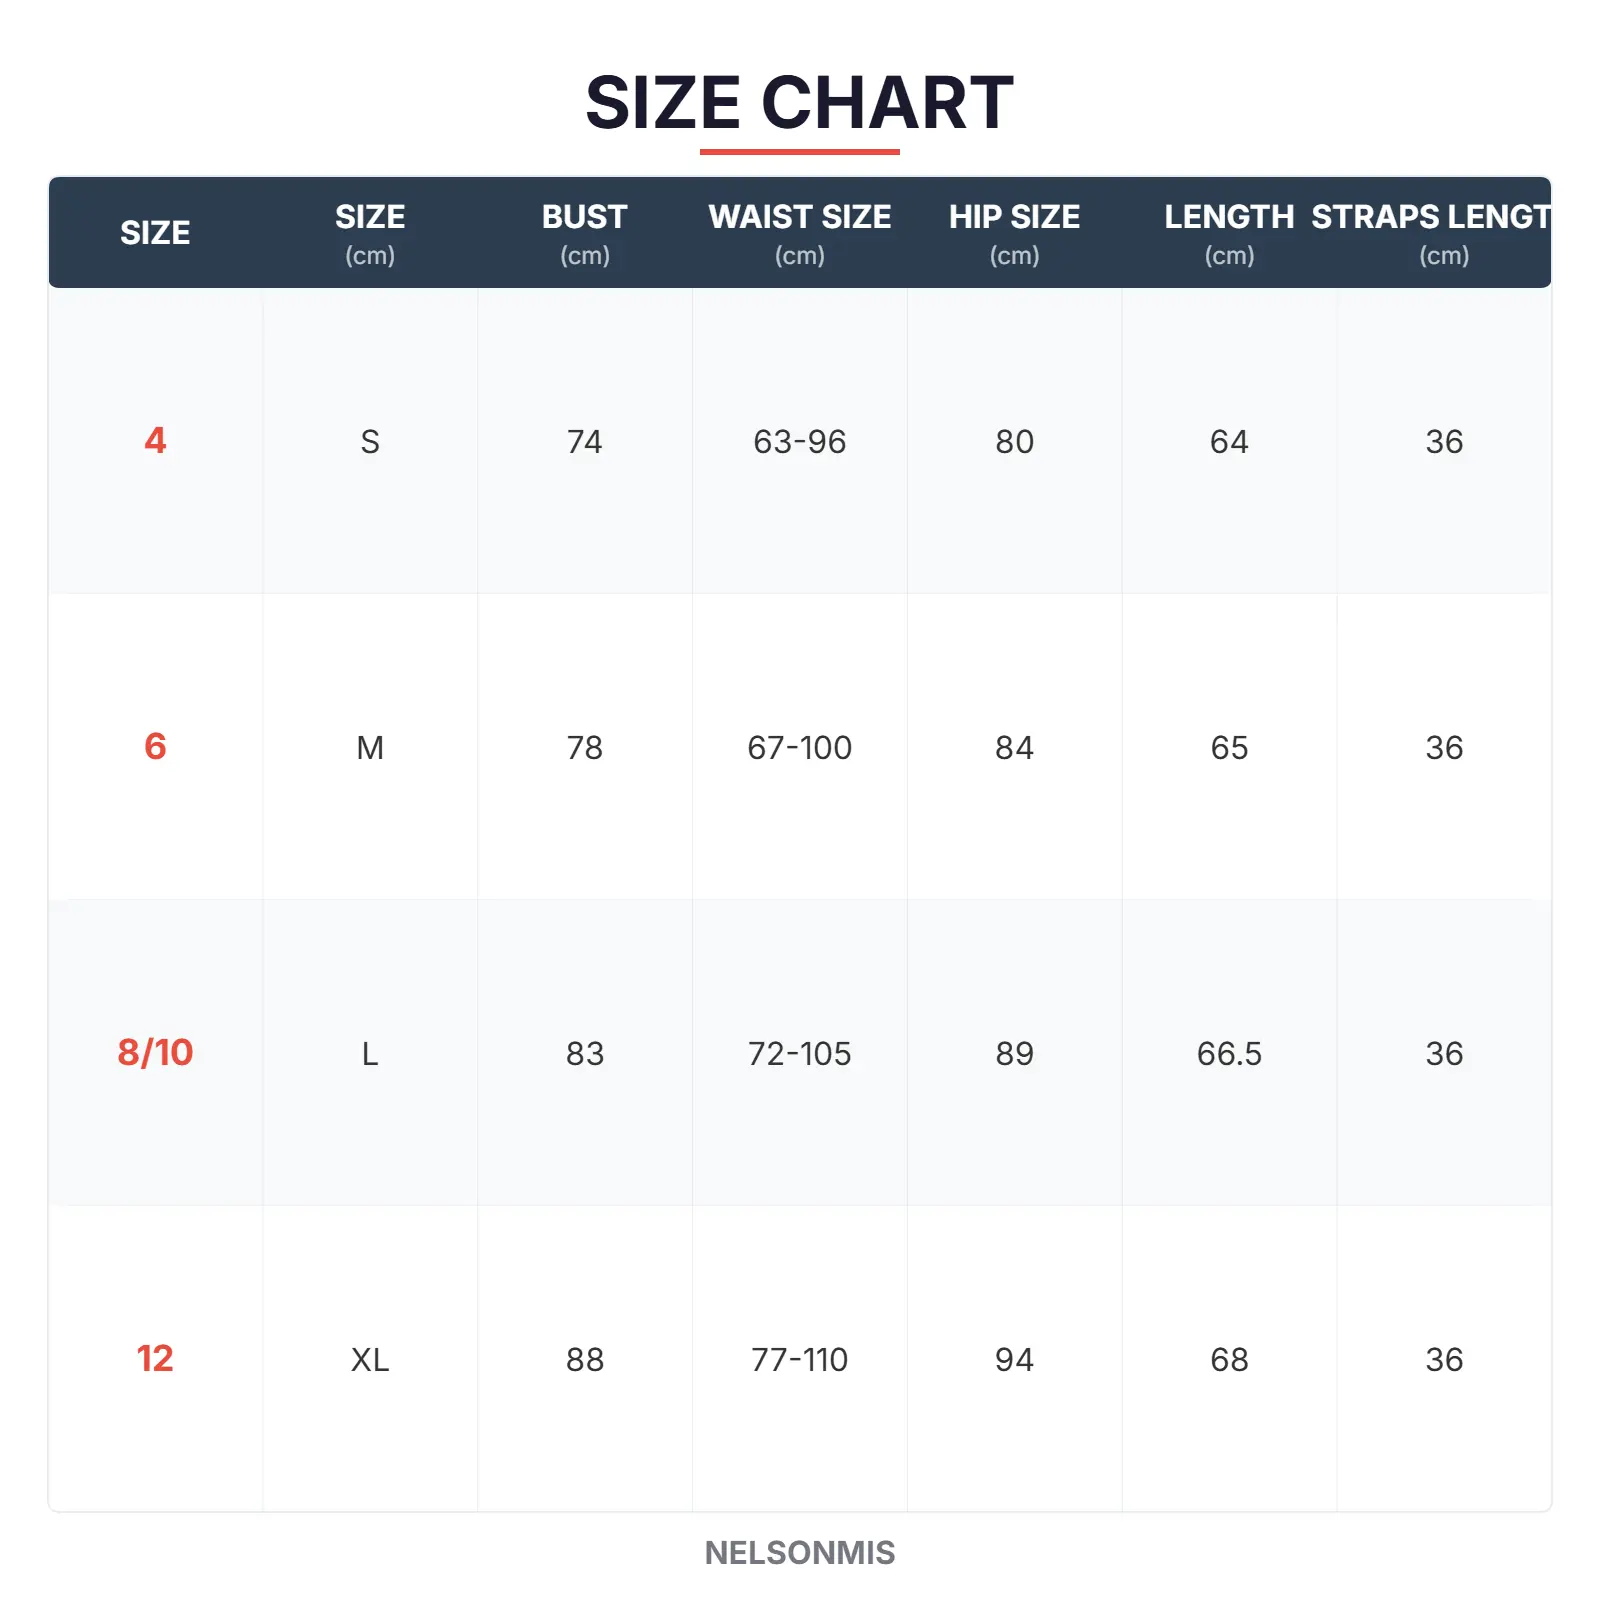The height and width of the screenshot is (1600, 1600).
Task: Select the red size 12 cell
Action: 155,1359
